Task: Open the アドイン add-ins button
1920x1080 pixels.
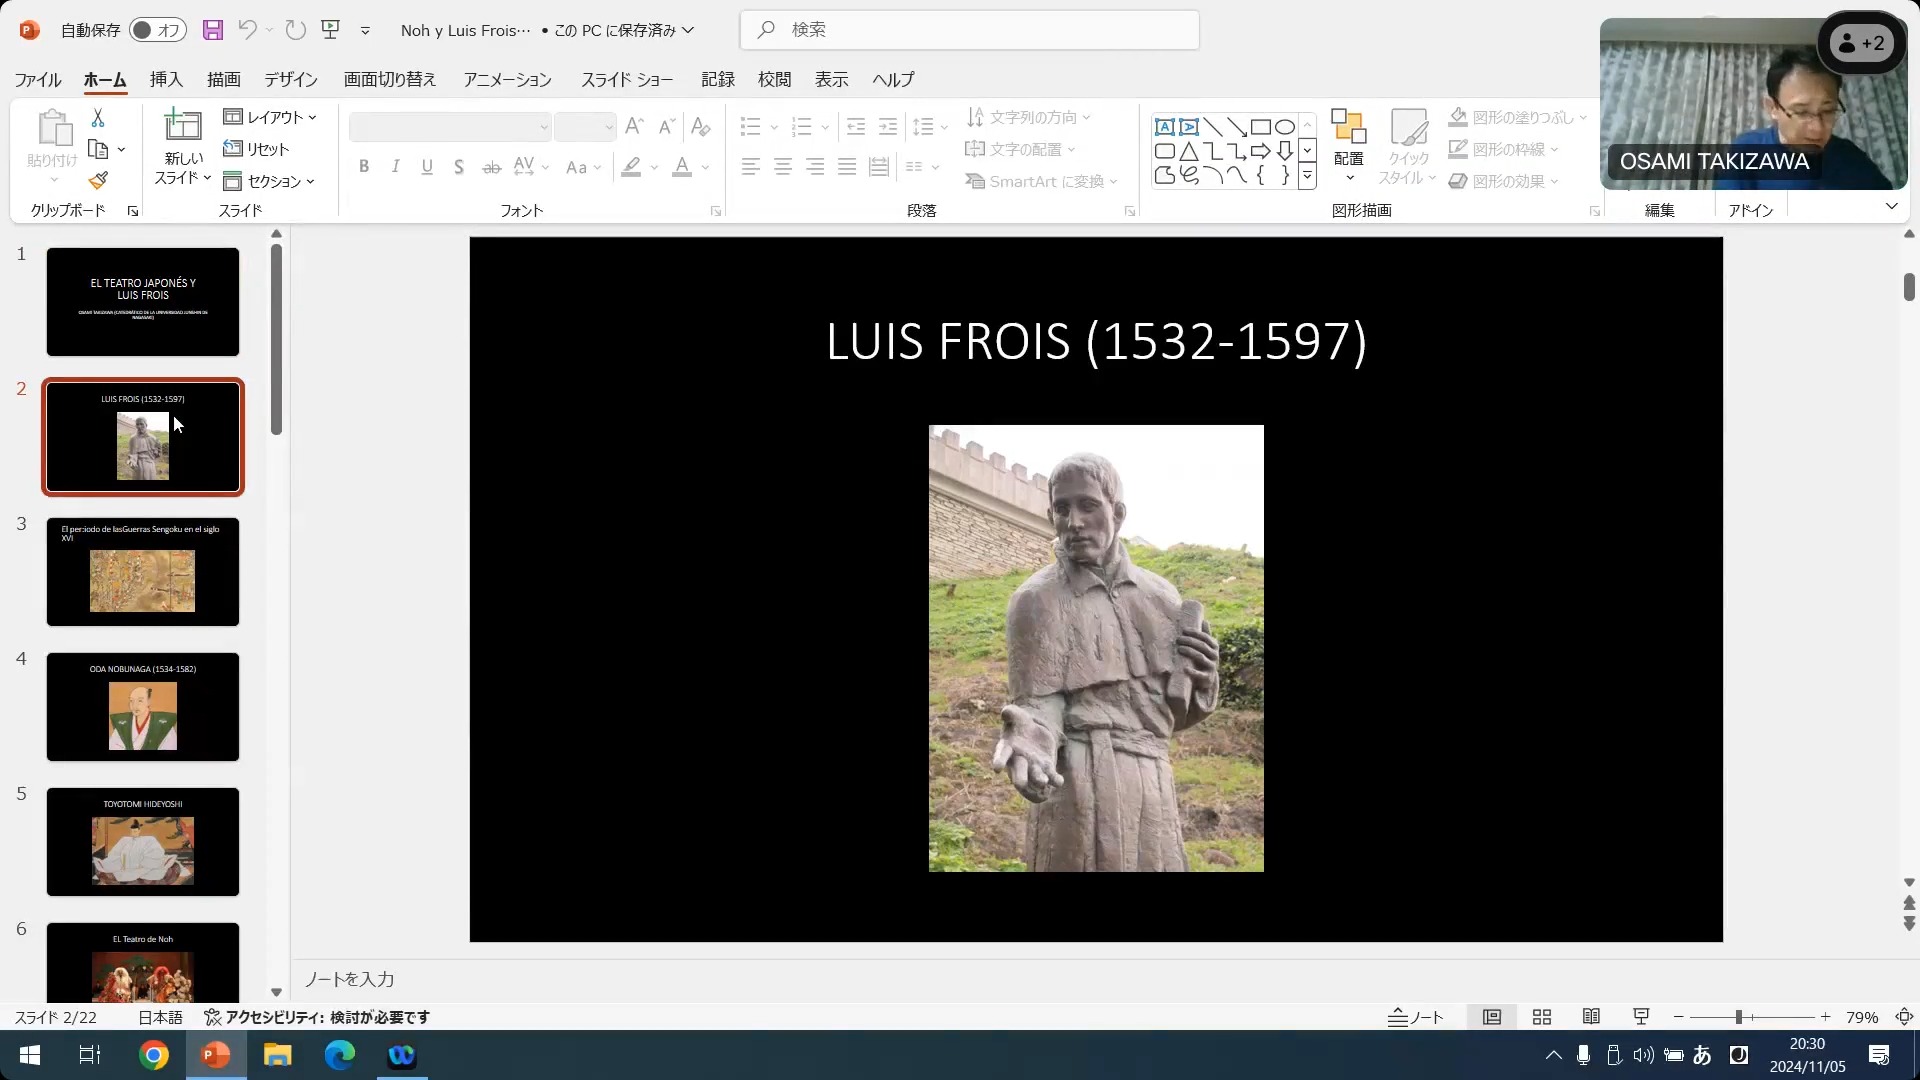Action: pyautogui.click(x=1751, y=210)
